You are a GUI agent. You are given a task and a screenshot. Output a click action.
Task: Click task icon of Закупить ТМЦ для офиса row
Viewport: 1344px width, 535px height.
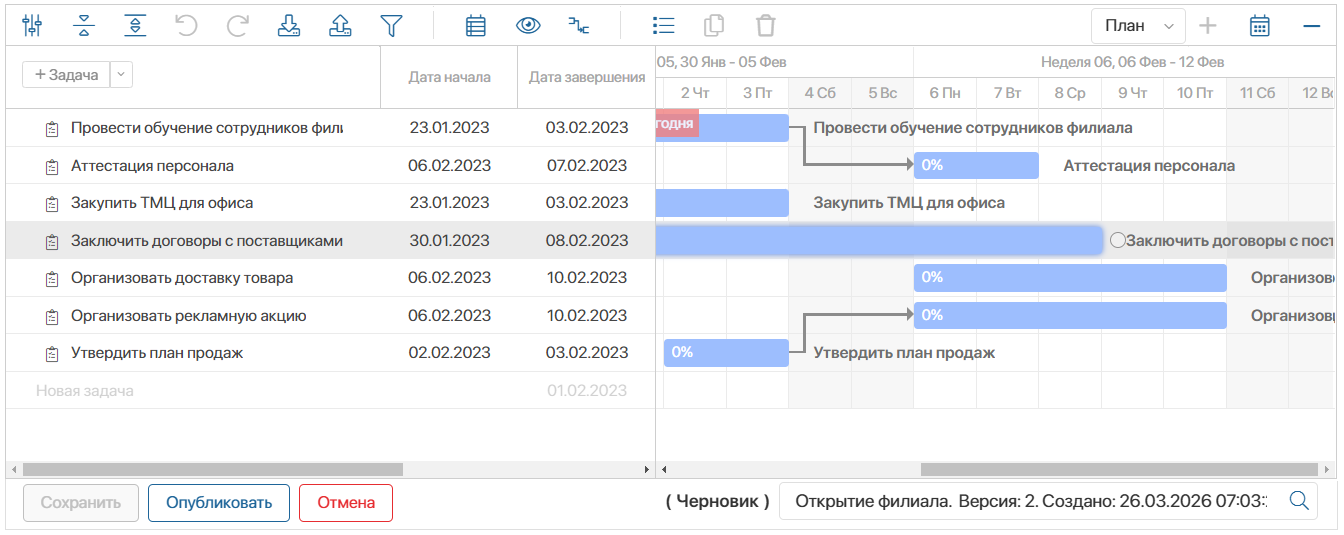52,203
